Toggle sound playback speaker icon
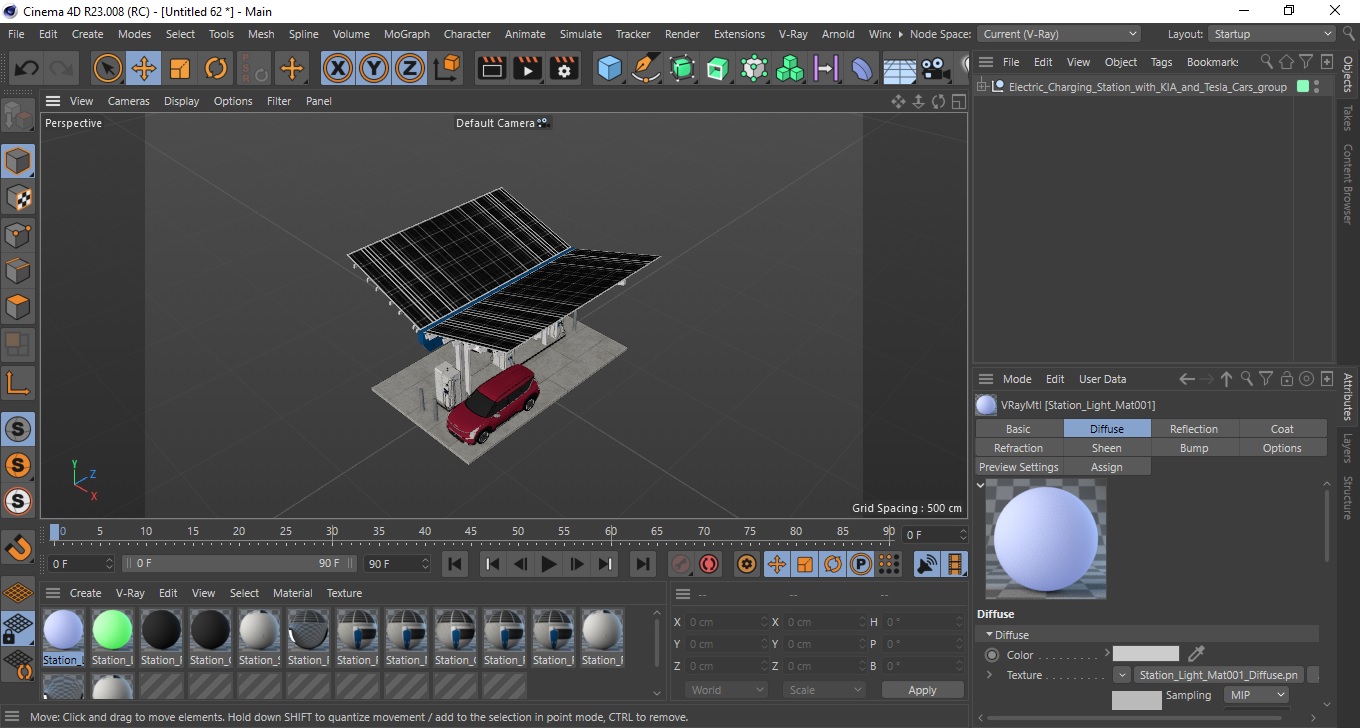The width and height of the screenshot is (1360, 728). click(927, 564)
